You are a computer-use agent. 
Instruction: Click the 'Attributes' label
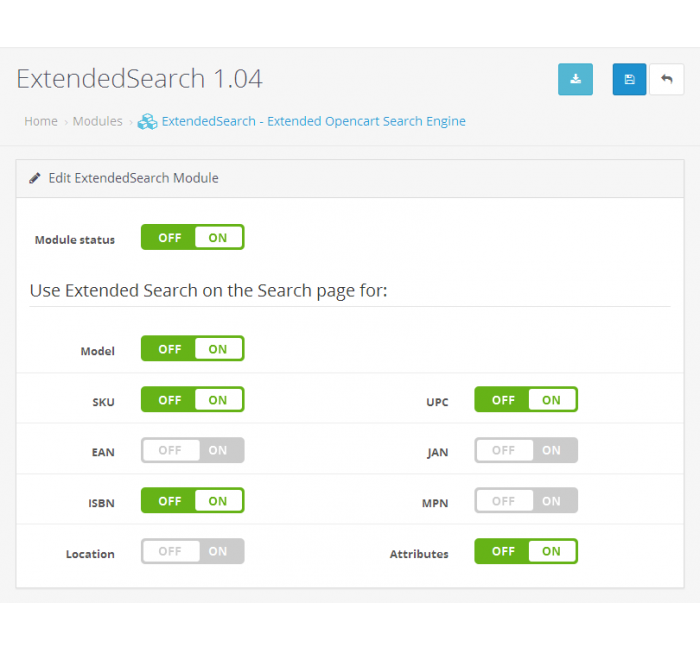pos(419,554)
